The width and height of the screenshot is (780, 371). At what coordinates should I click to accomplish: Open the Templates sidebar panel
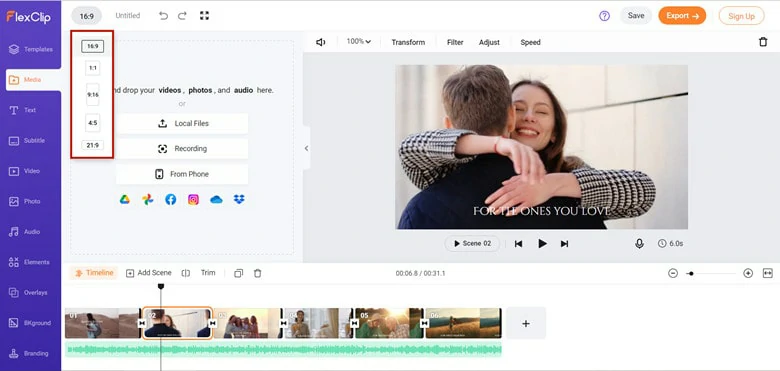pyautogui.click(x=30, y=49)
